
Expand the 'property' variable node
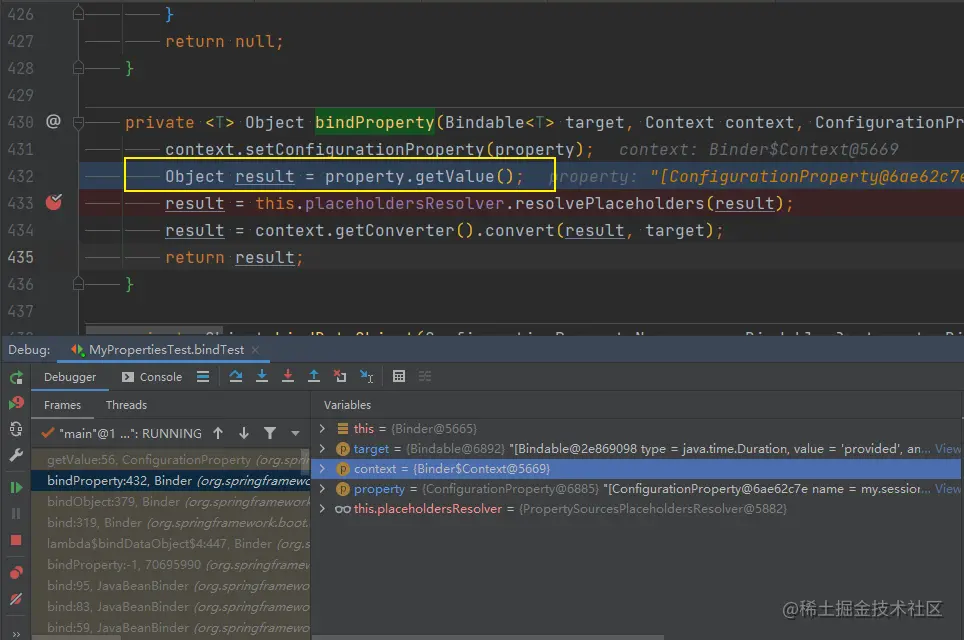(x=322, y=489)
